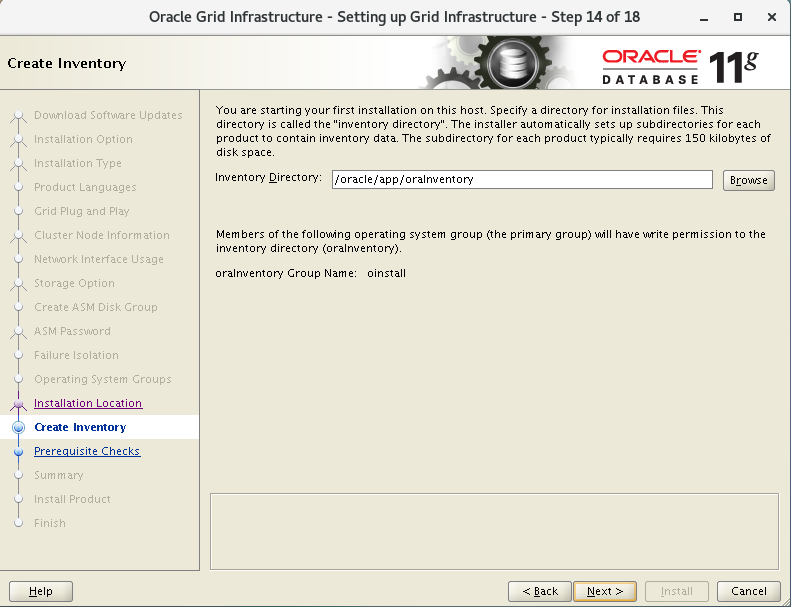Click the Install Product step
This screenshot has height=607, width=791.
pyautogui.click(x=72, y=499)
